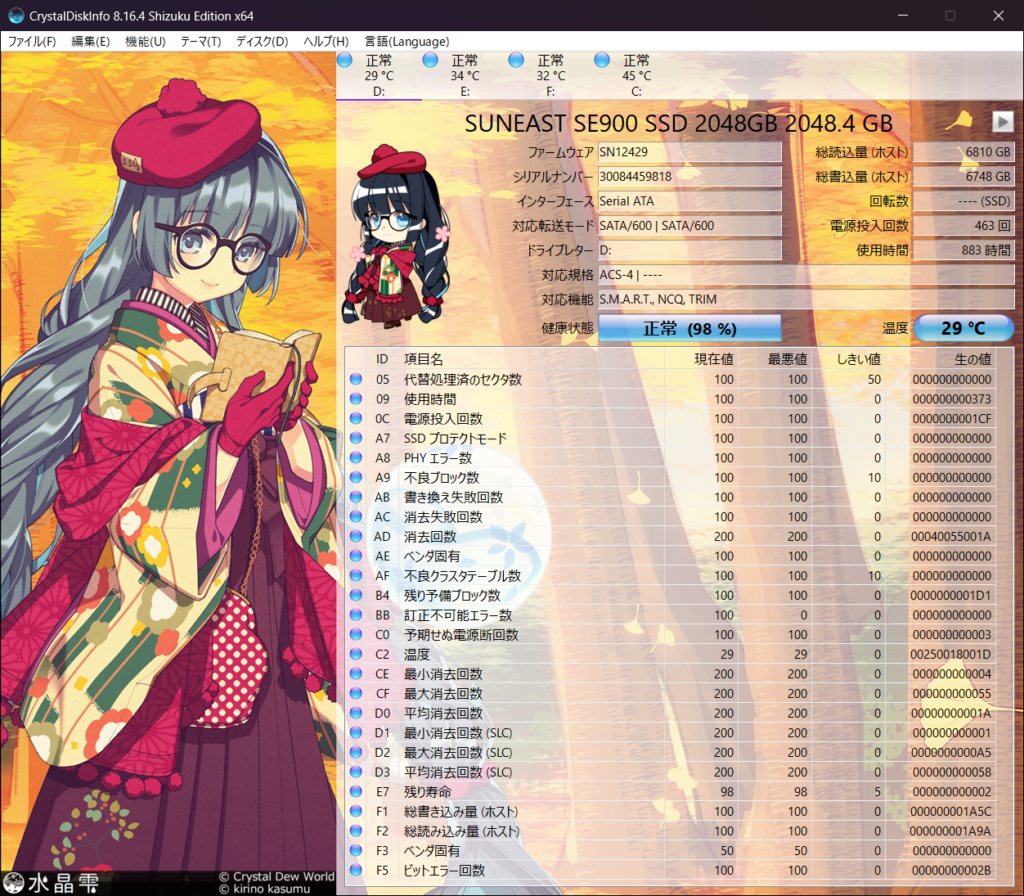
Task: Switch to the F: disk tab at 32 °C
Action: (550, 76)
